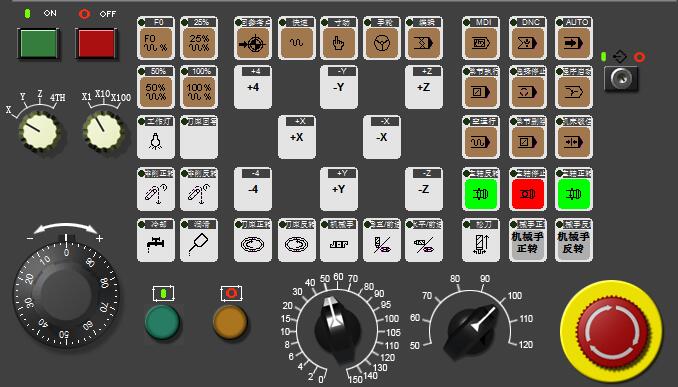This screenshot has height=387, width=678.
Task: Set rapid override to 25%
Action: (x=199, y=38)
